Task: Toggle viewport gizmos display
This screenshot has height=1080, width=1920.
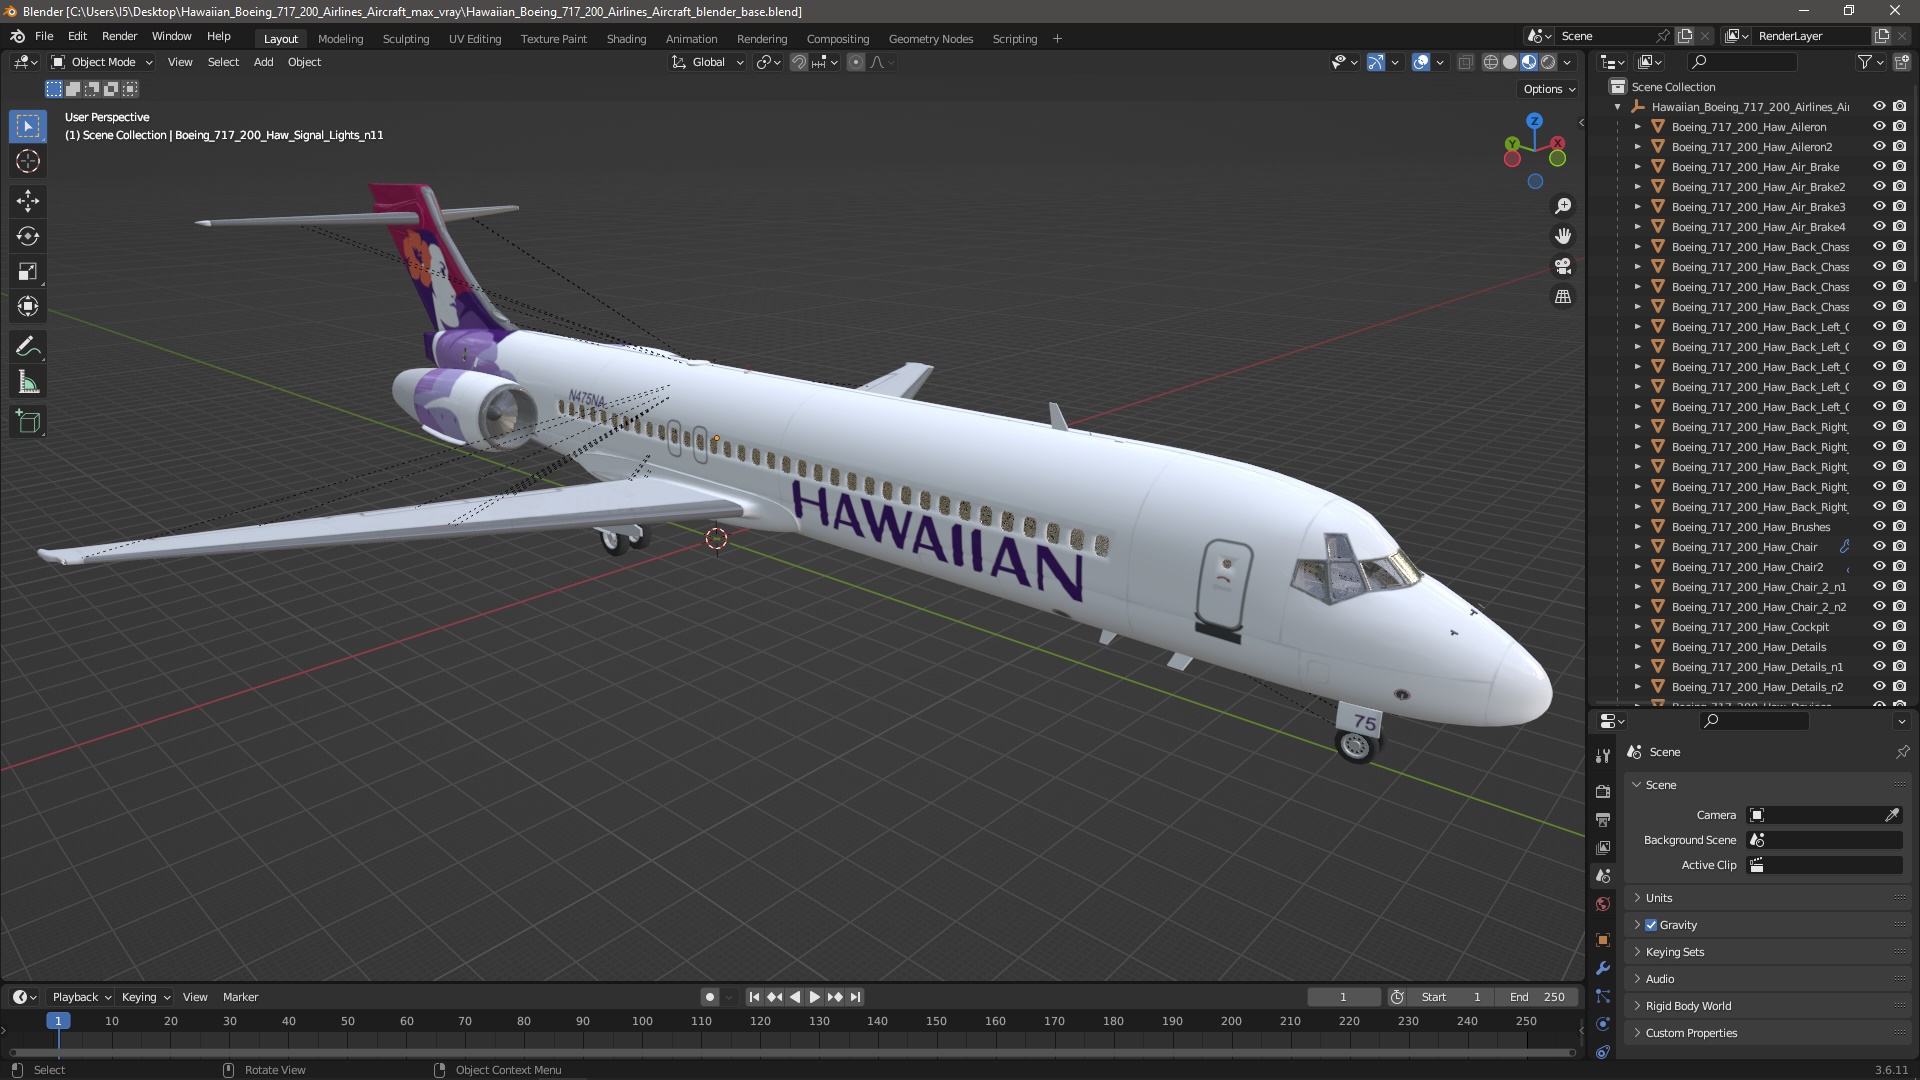Action: pos(1376,62)
